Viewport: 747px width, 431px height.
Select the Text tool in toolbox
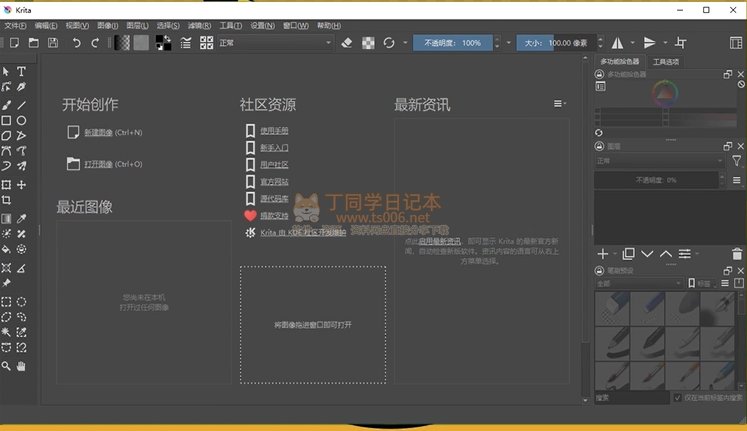point(22,71)
